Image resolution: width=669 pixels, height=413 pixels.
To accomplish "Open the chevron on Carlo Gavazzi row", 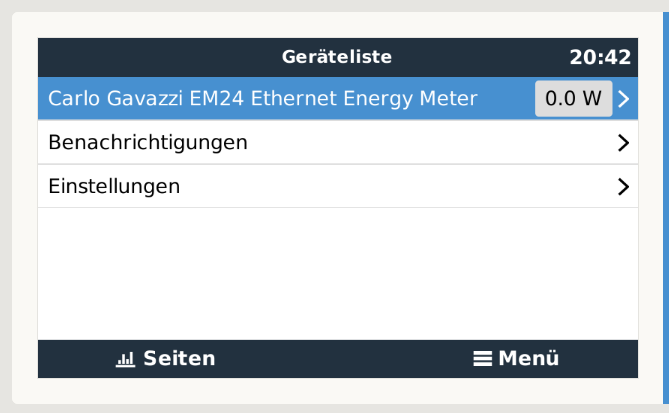I will tap(623, 99).
